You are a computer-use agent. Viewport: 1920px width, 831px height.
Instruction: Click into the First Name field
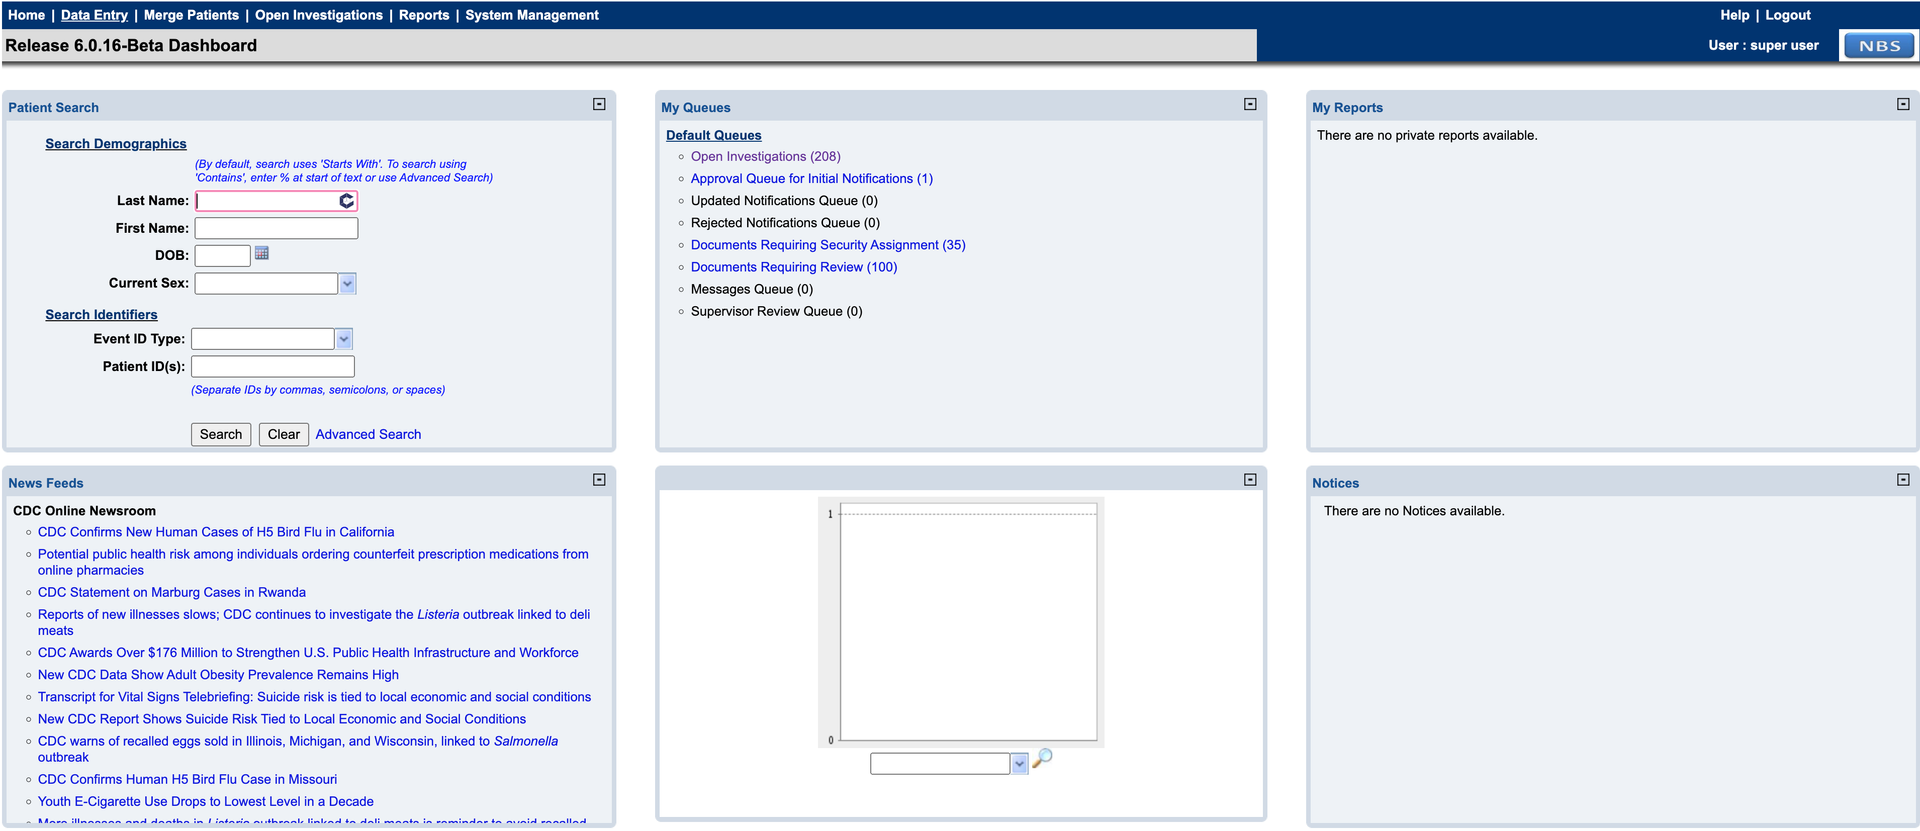(276, 229)
